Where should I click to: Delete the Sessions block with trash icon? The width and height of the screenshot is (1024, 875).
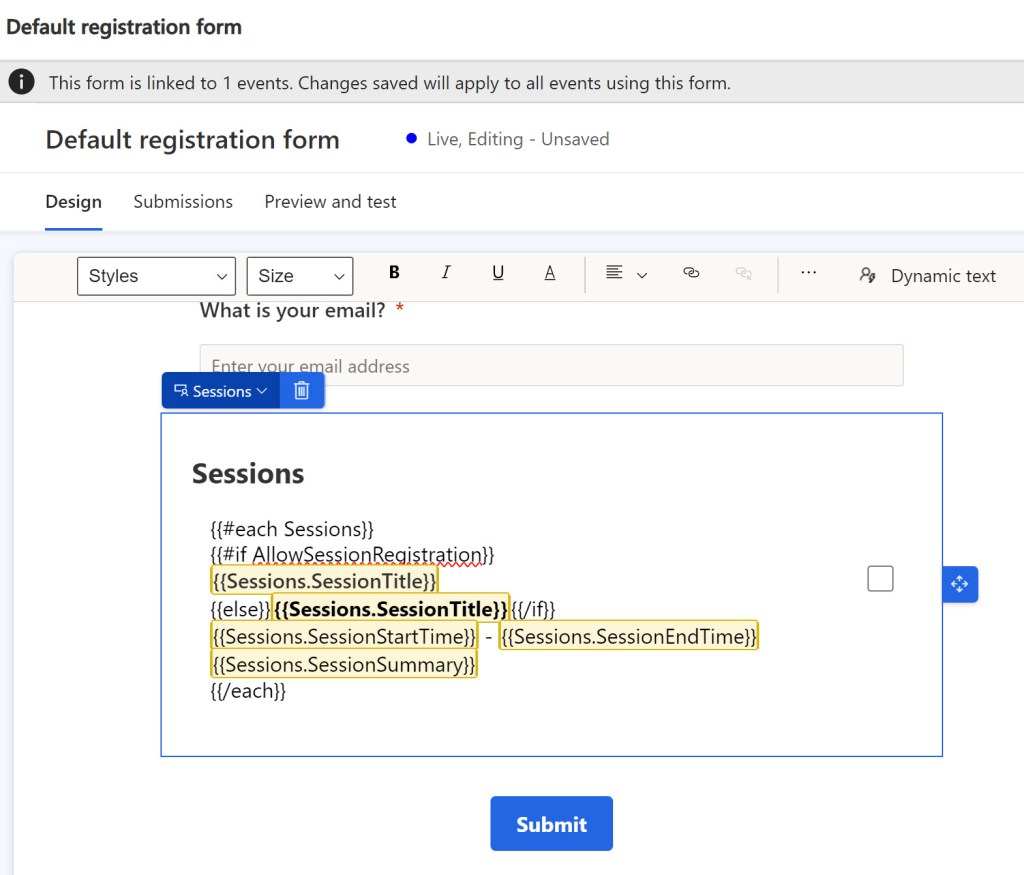[302, 391]
